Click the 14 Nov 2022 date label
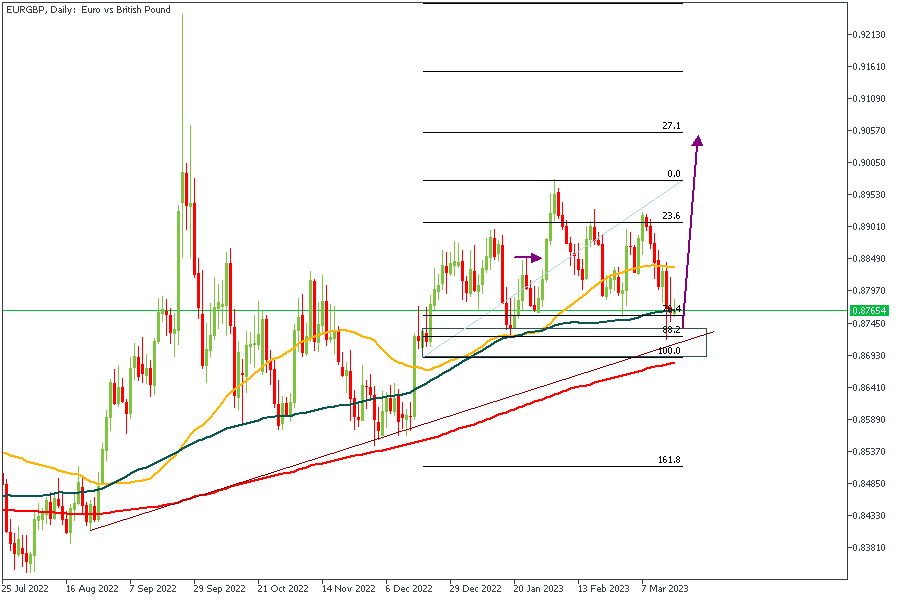 [347, 589]
